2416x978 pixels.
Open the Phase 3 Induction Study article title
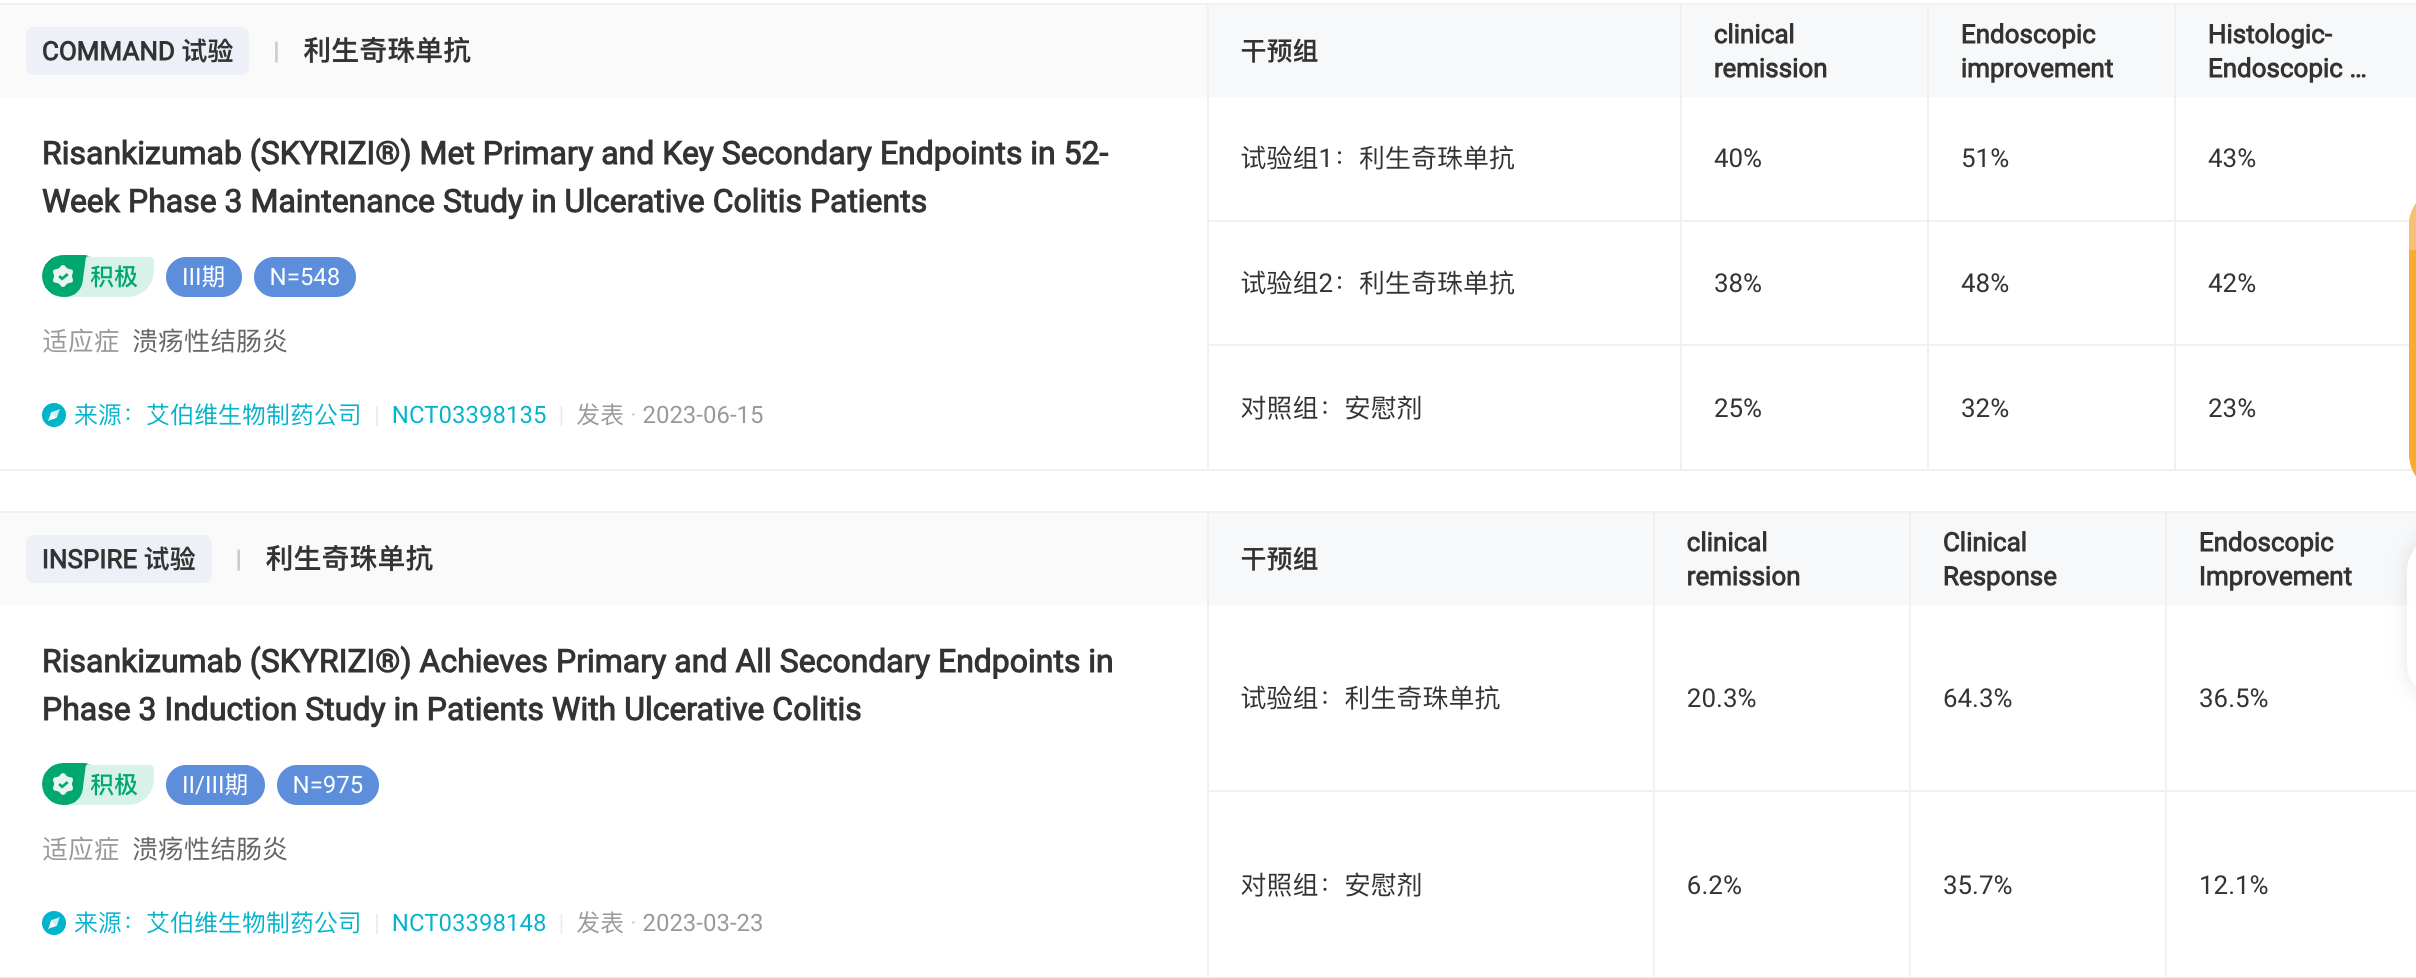(x=577, y=685)
